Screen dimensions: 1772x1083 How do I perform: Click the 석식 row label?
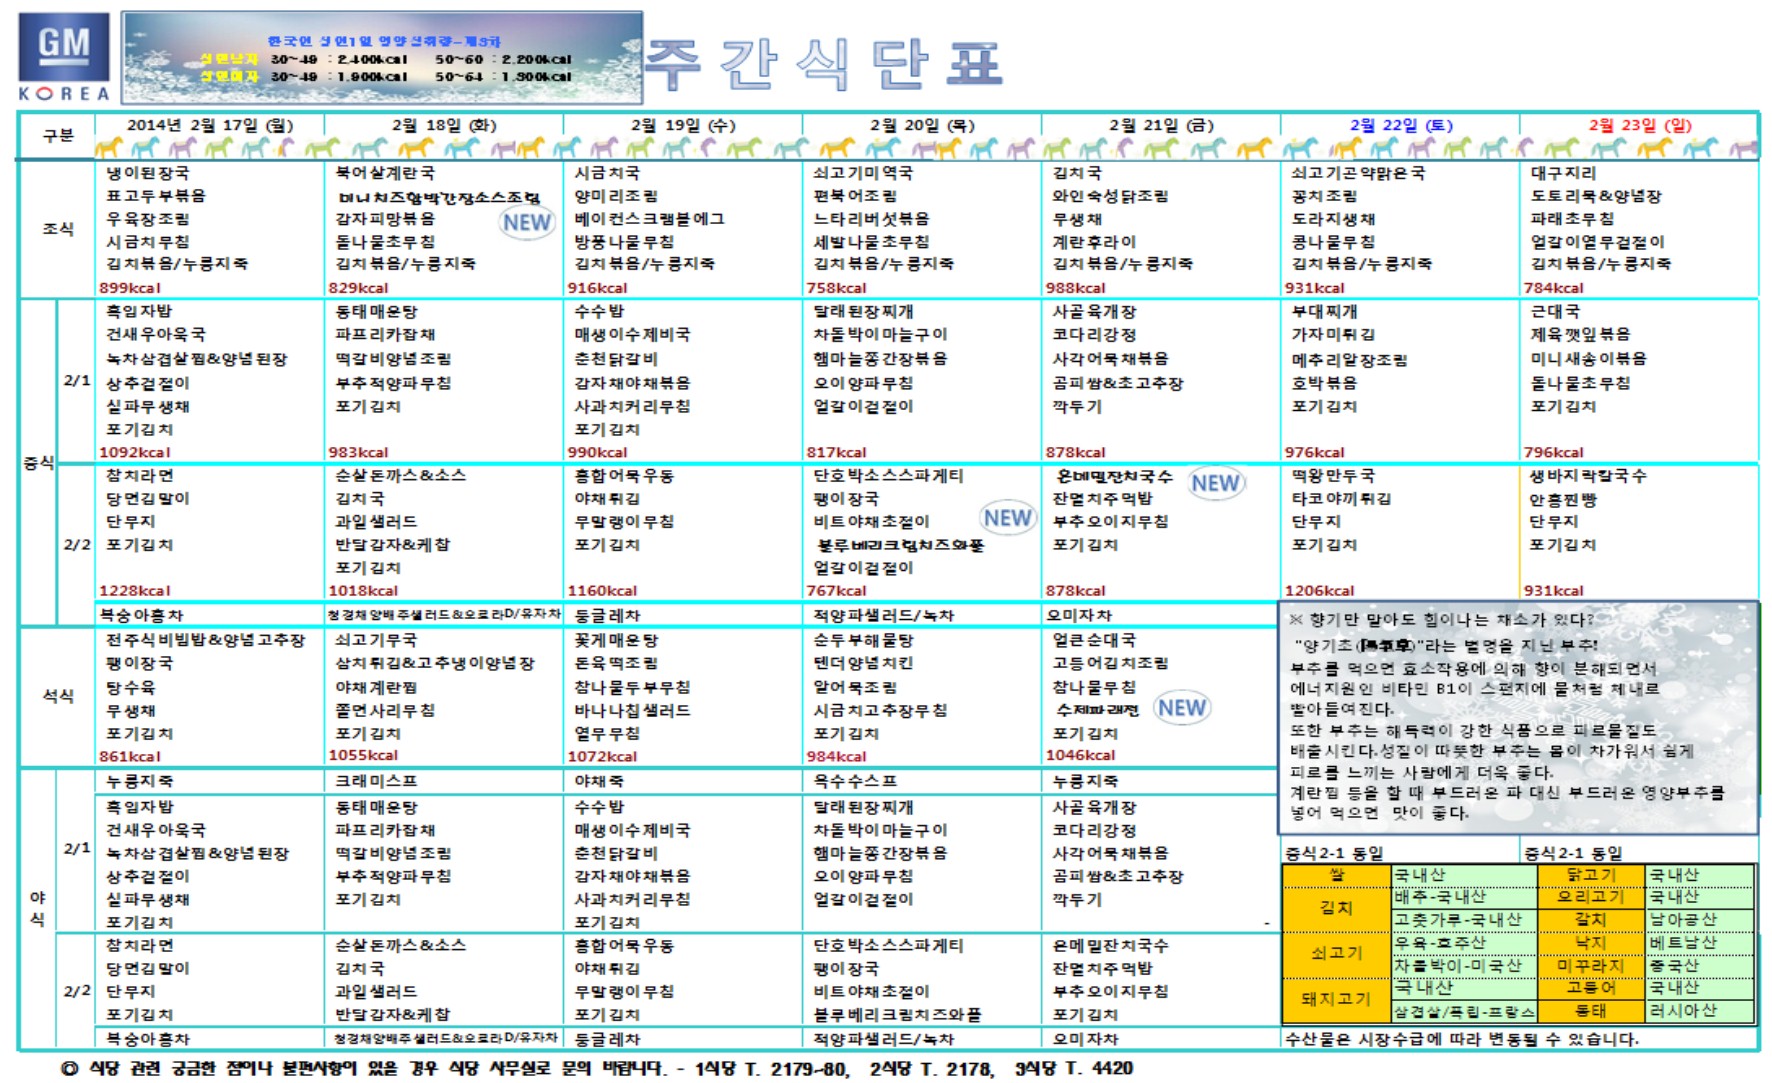click(58, 696)
